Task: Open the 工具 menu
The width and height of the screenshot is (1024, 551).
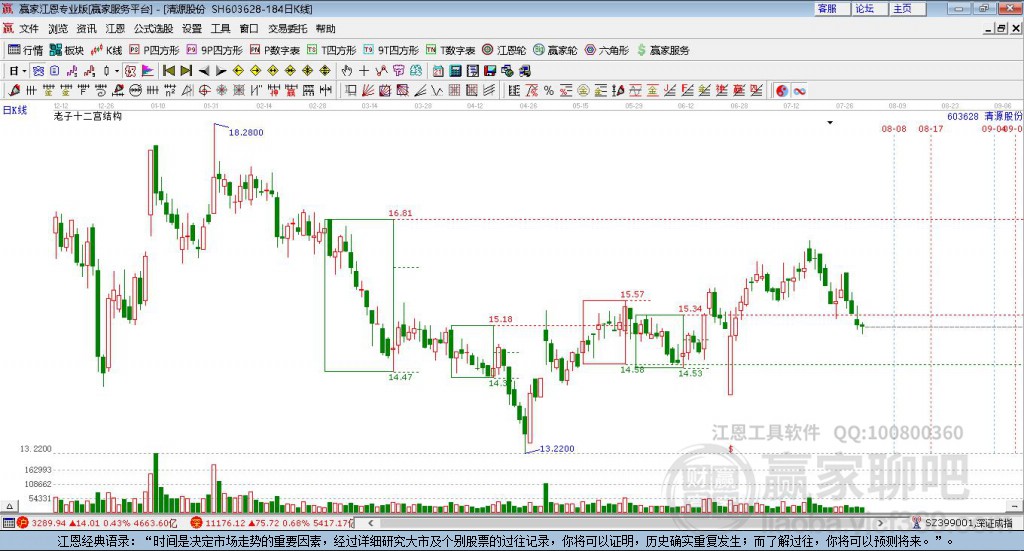Action: click(220, 29)
